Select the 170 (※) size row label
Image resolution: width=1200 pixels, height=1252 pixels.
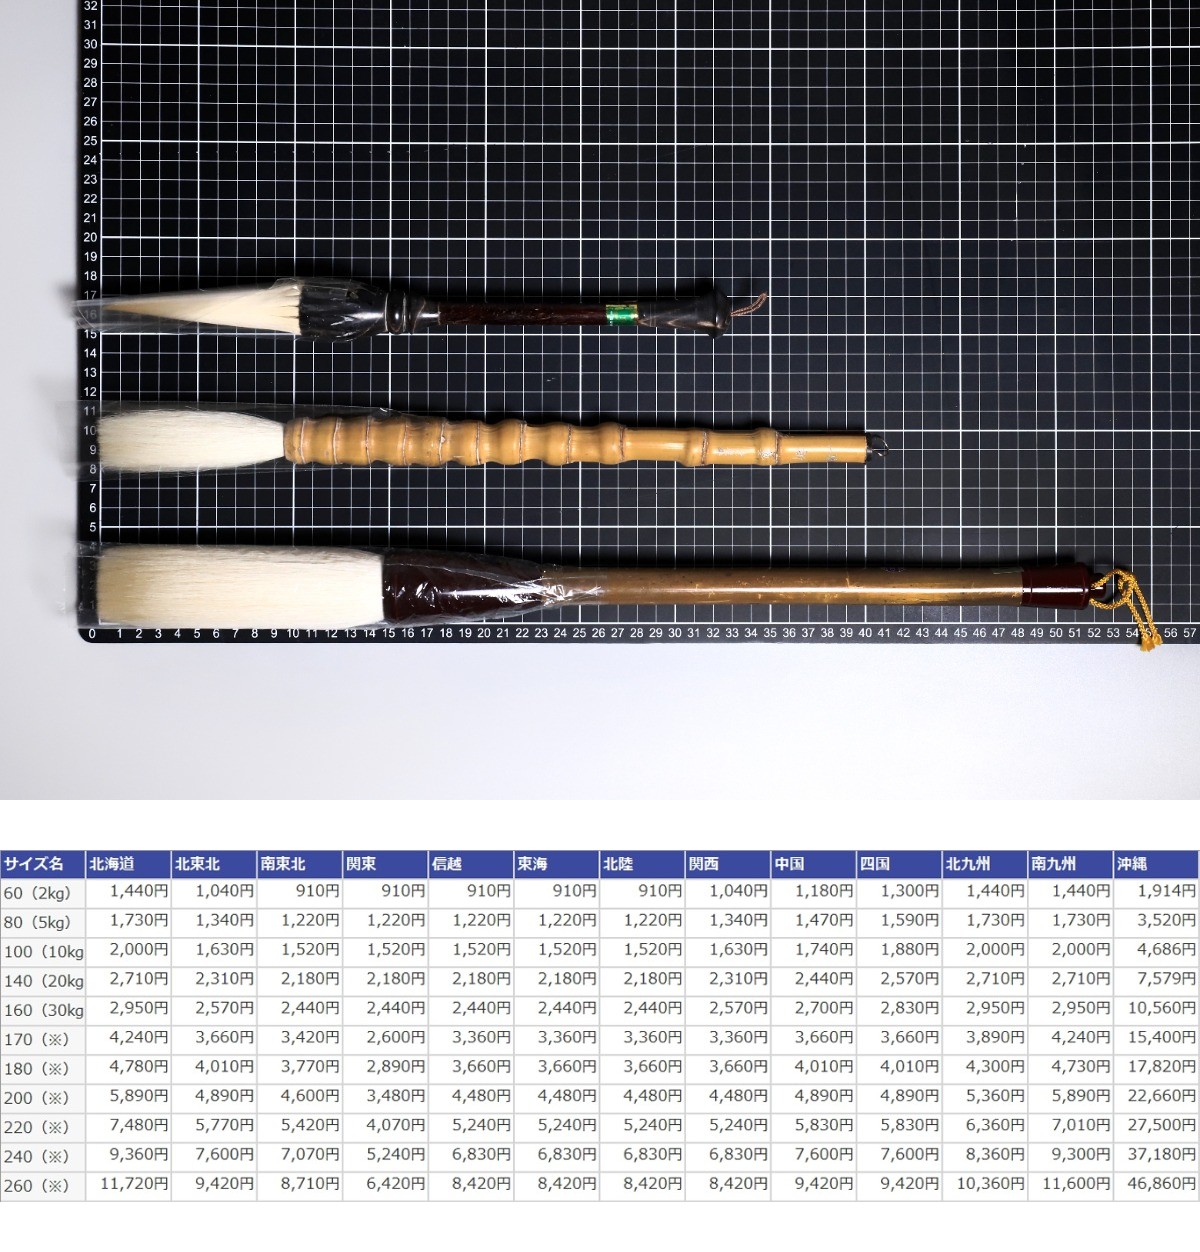coord(42,1039)
